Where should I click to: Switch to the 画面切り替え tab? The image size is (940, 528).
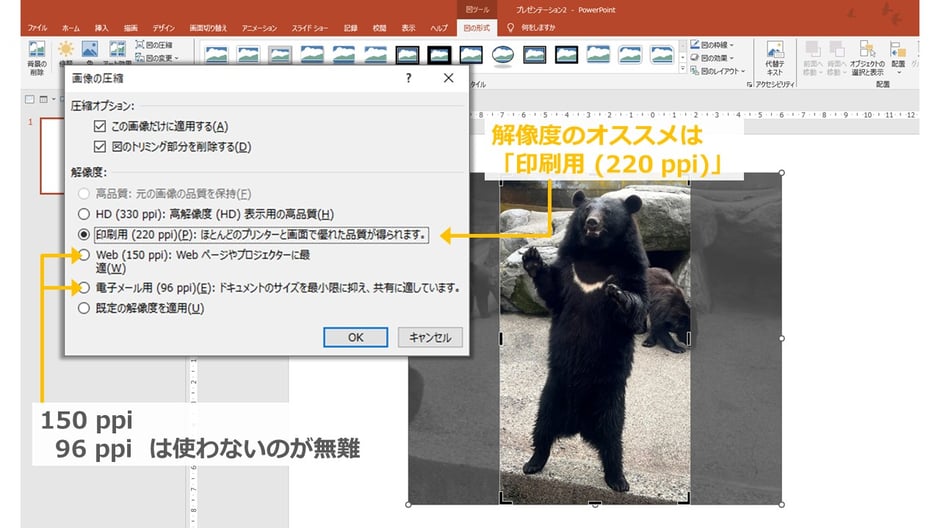coord(208,28)
